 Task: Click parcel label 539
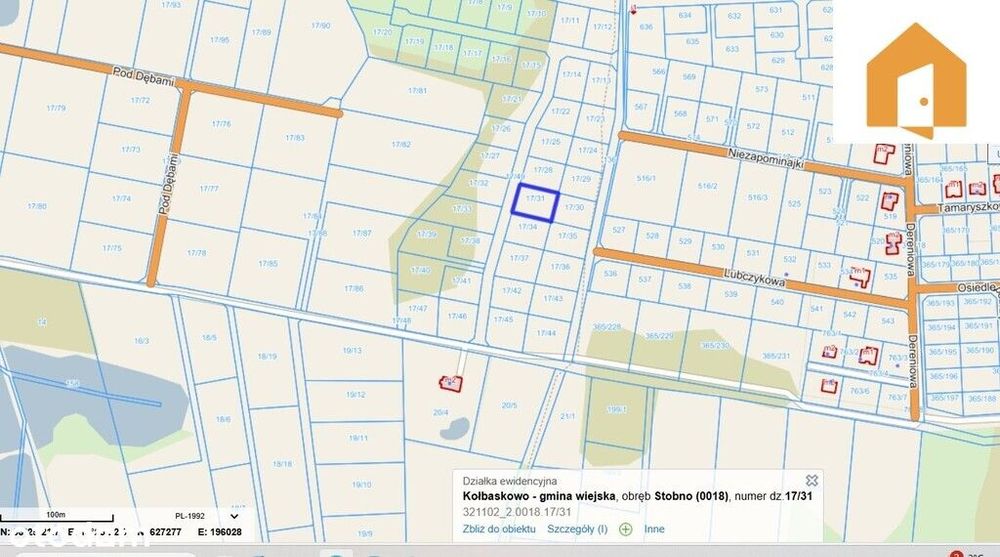pos(731,294)
